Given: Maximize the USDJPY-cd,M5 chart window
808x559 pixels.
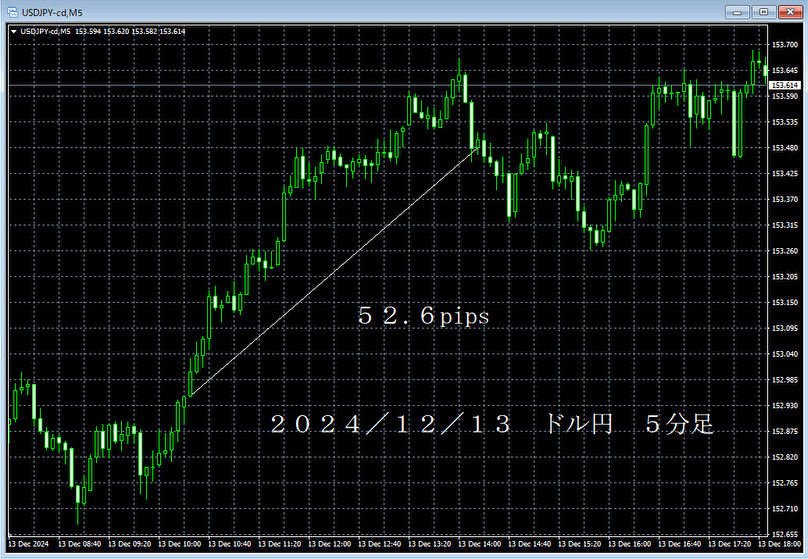Looking at the screenshot, I should (x=764, y=12).
